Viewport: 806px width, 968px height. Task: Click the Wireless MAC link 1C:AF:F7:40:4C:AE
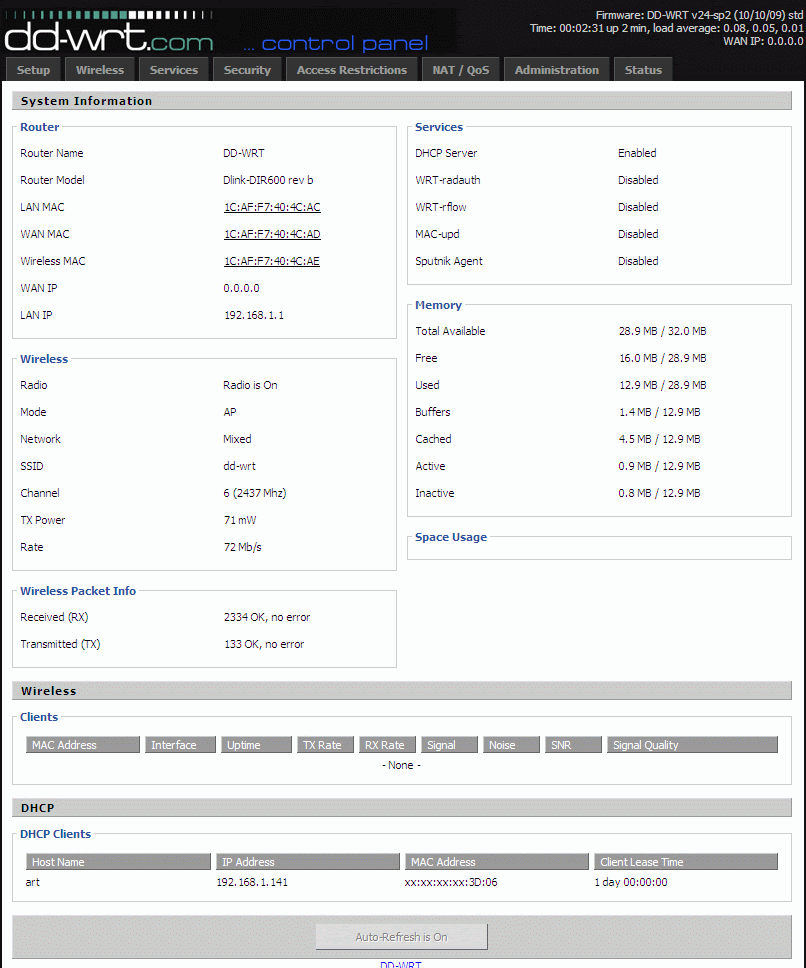(x=272, y=261)
